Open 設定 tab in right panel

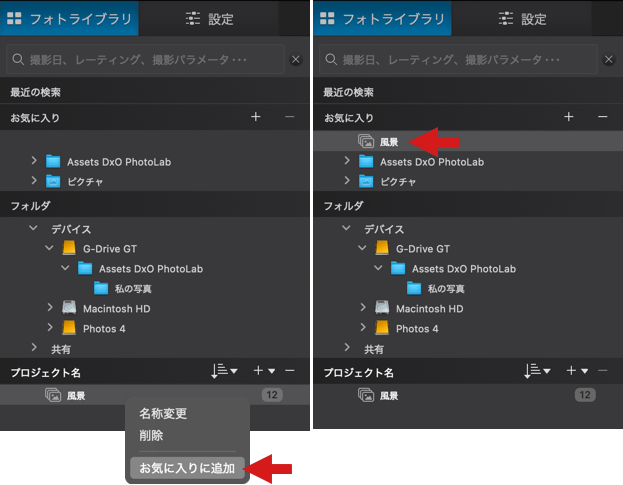click(x=522, y=19)
